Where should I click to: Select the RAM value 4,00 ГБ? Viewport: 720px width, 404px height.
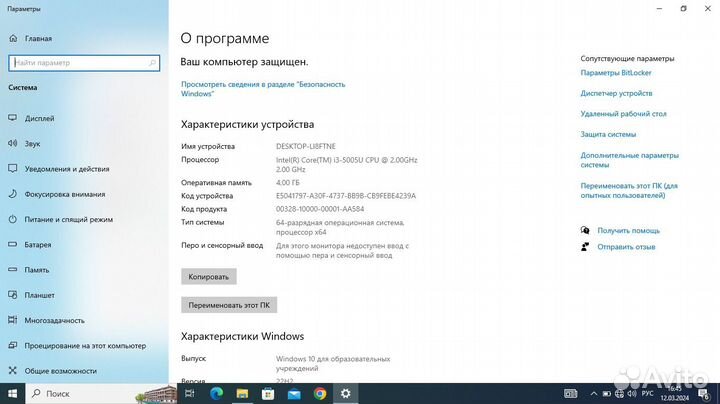coord(287,183)
